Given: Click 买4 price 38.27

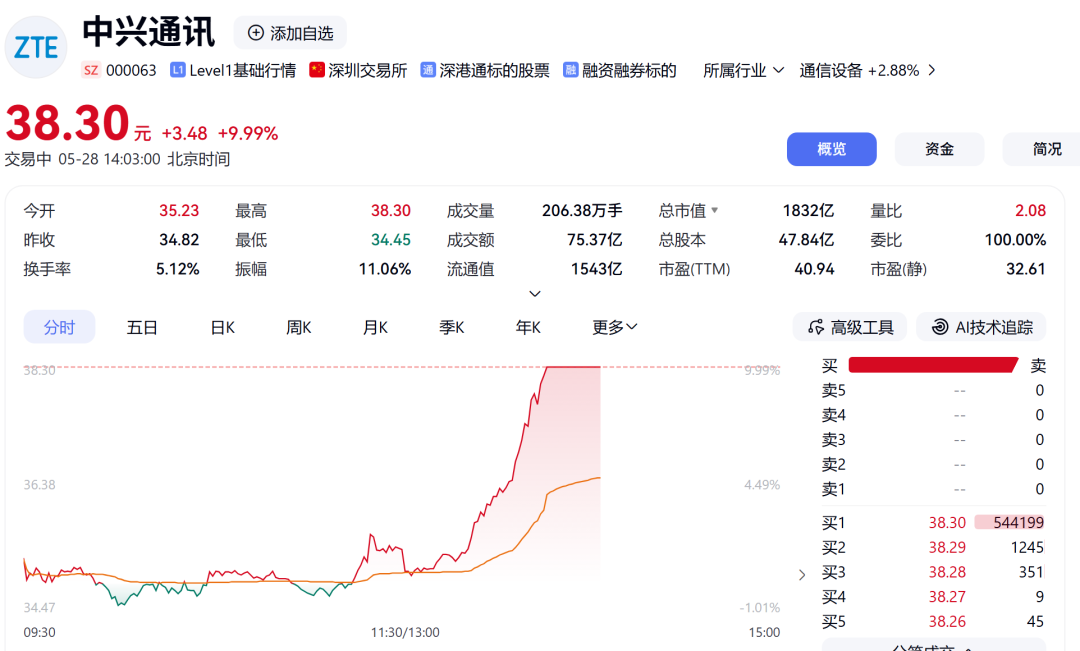Looking at the screenshot, I should point(947,597).
